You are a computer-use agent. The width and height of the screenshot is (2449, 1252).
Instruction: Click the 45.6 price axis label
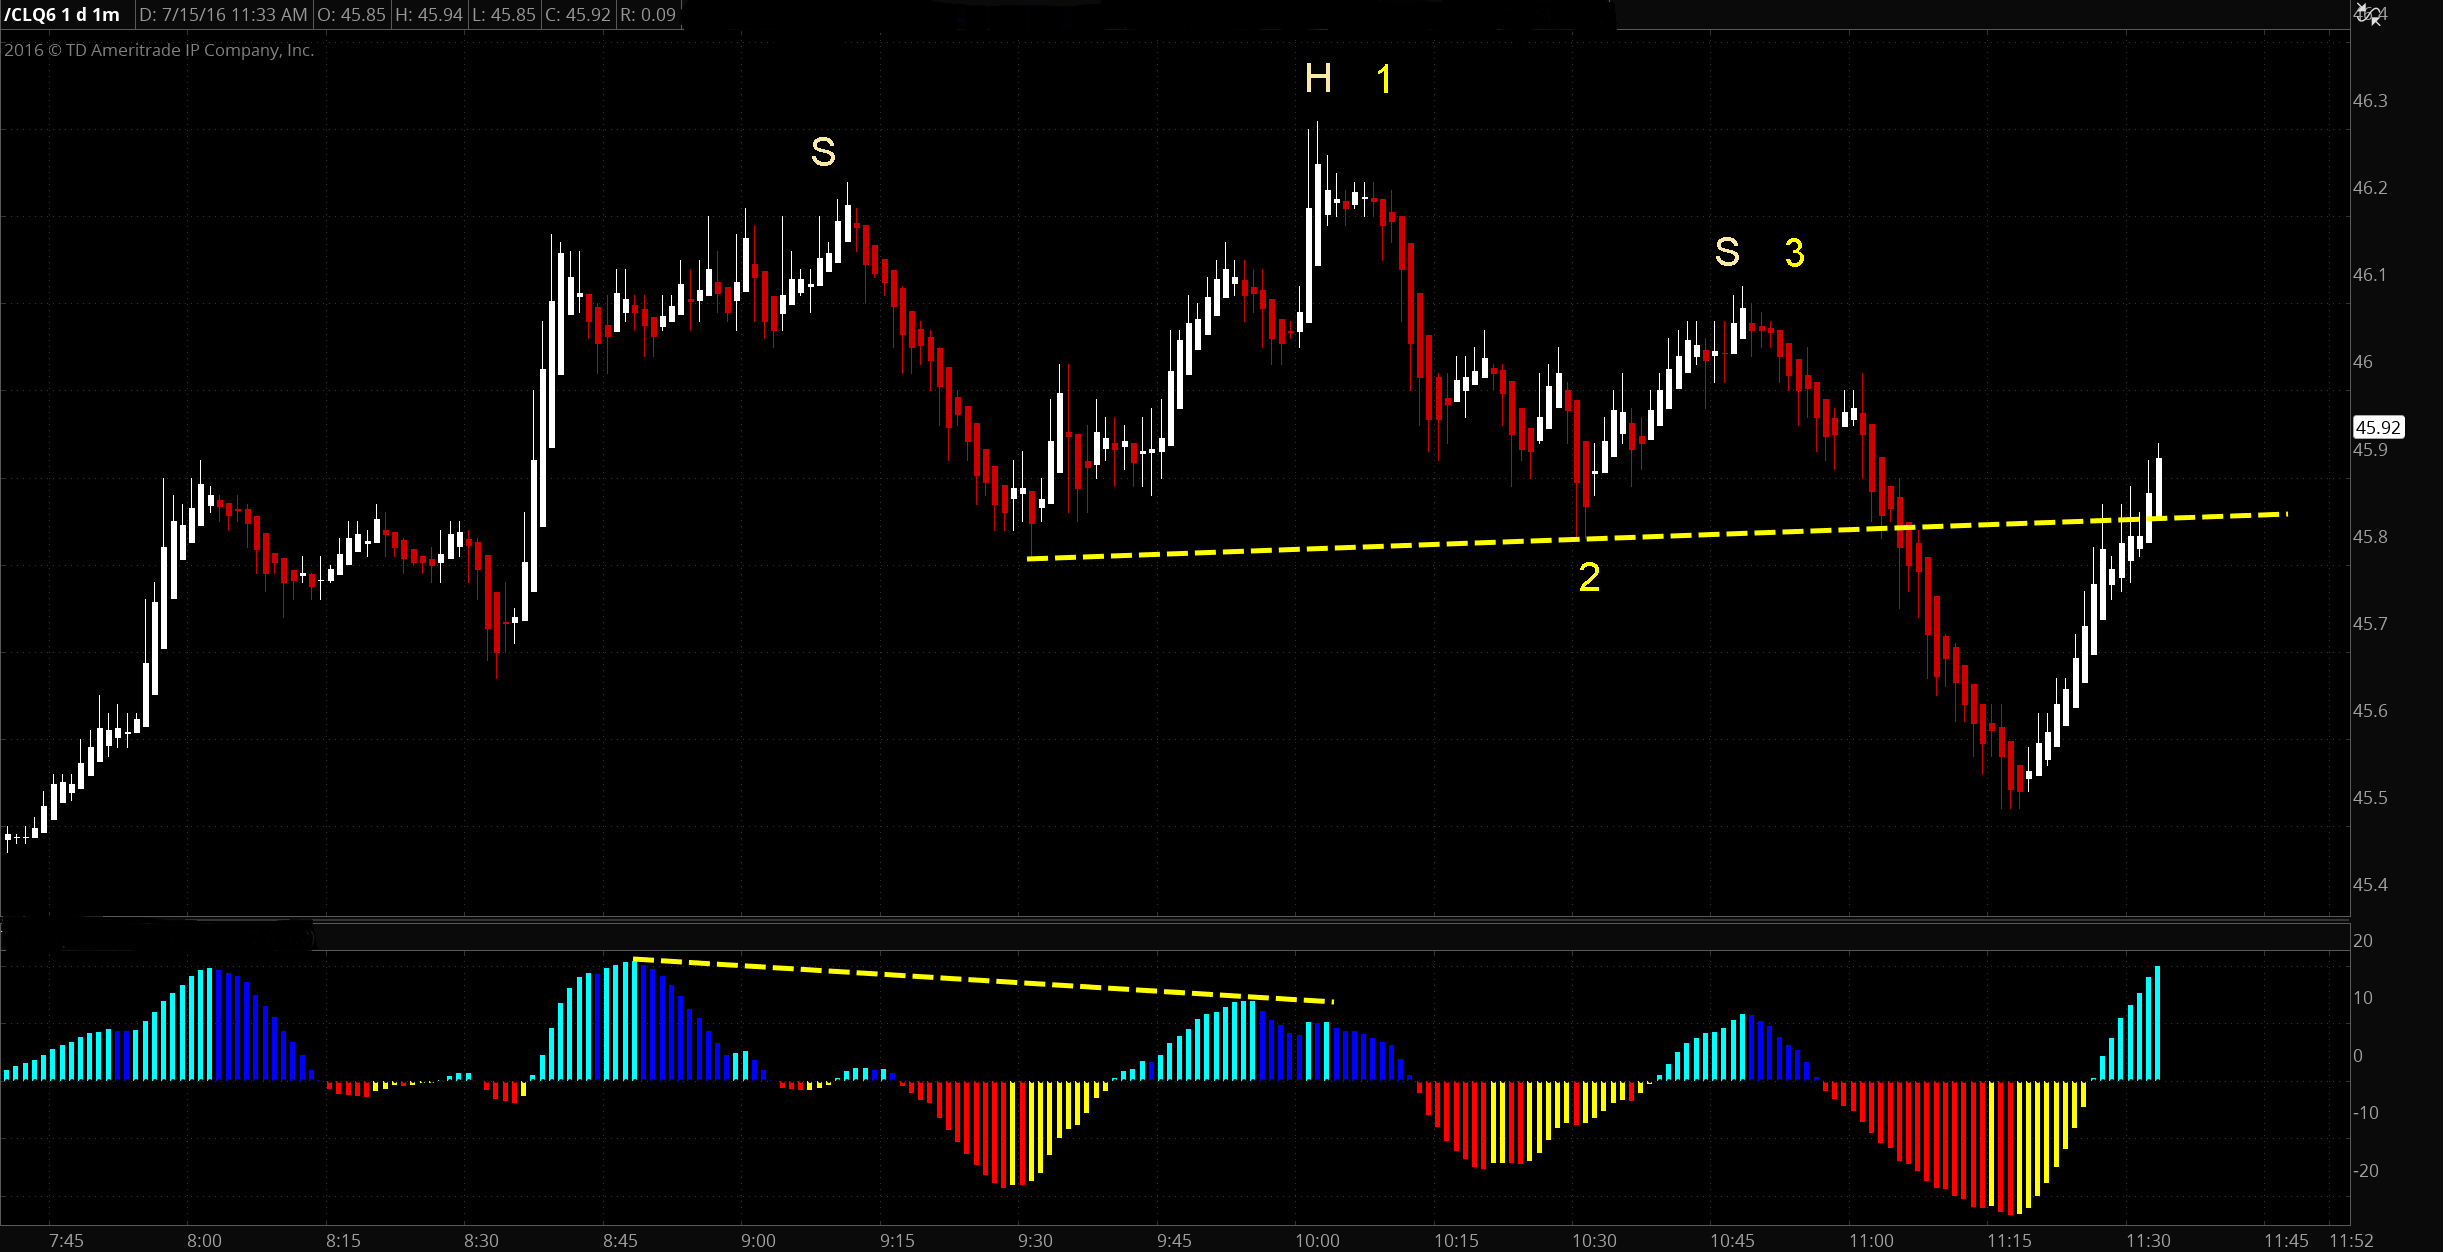pyautogui.click(x=2370, y=711)
